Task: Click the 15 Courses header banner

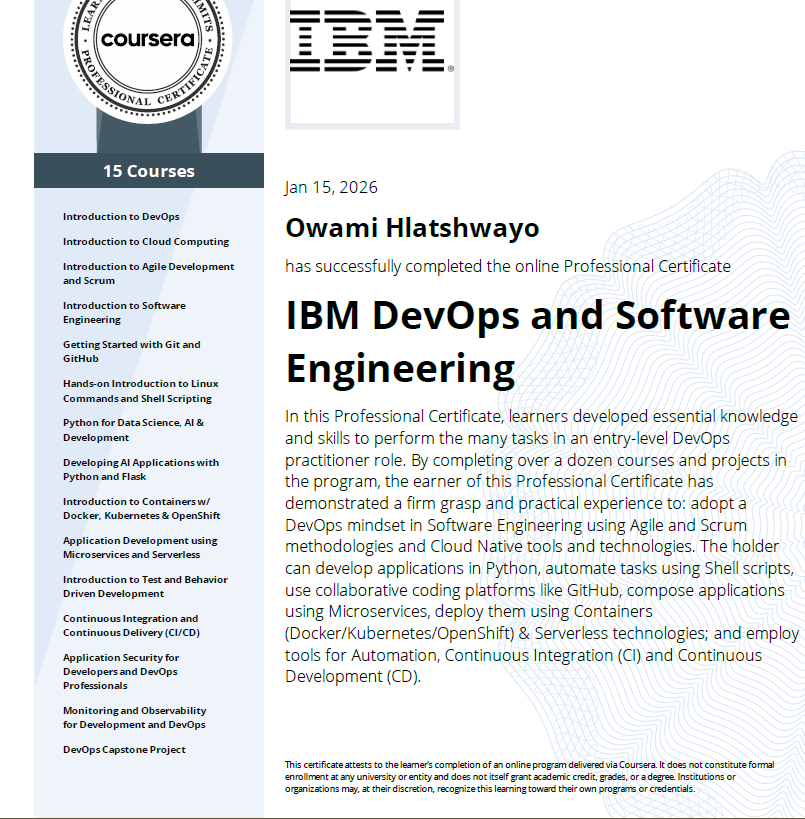Action: pos(149,171)
